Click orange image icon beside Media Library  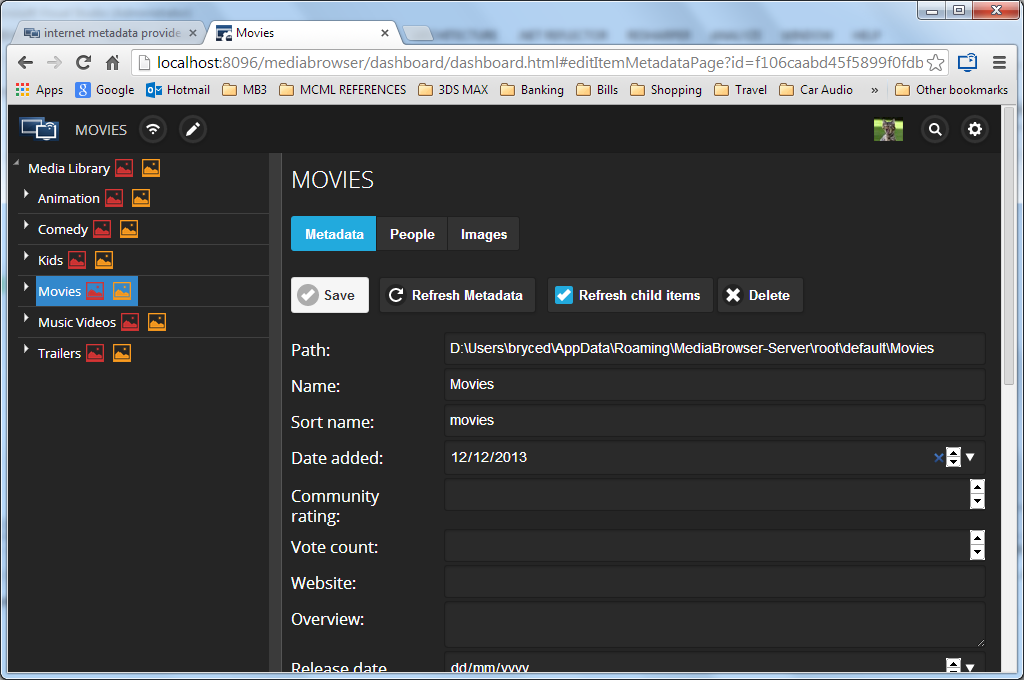click(x=151, y=168)
